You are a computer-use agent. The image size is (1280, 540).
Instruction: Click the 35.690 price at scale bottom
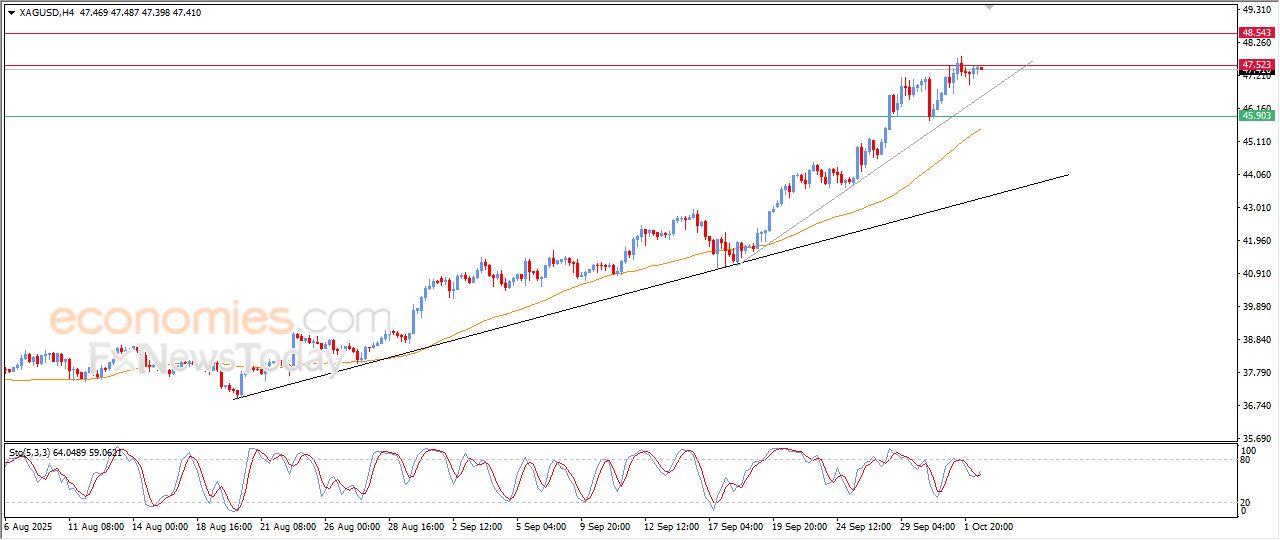1255,438
